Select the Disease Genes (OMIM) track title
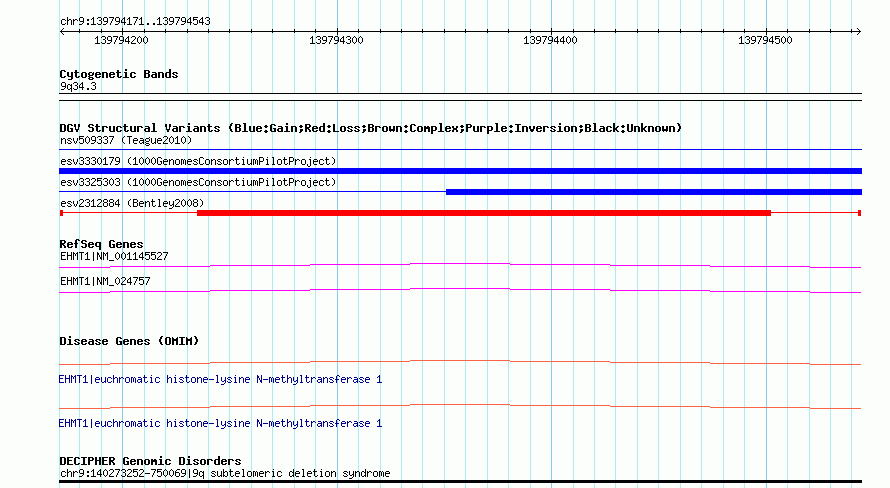The width and height of the screenshot is (890, 488). (x=129, y=341)
